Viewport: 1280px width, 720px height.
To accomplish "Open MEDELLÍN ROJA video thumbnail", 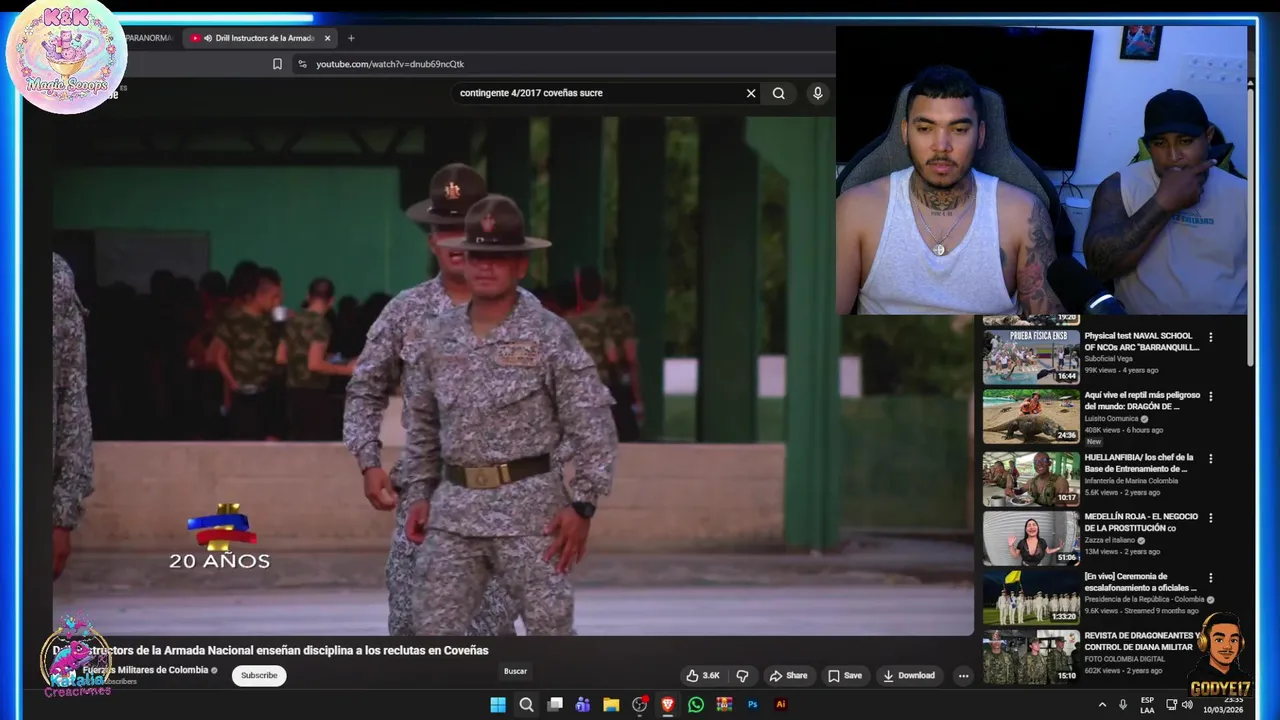I will pyautogui.click(x=1031, y=538).
